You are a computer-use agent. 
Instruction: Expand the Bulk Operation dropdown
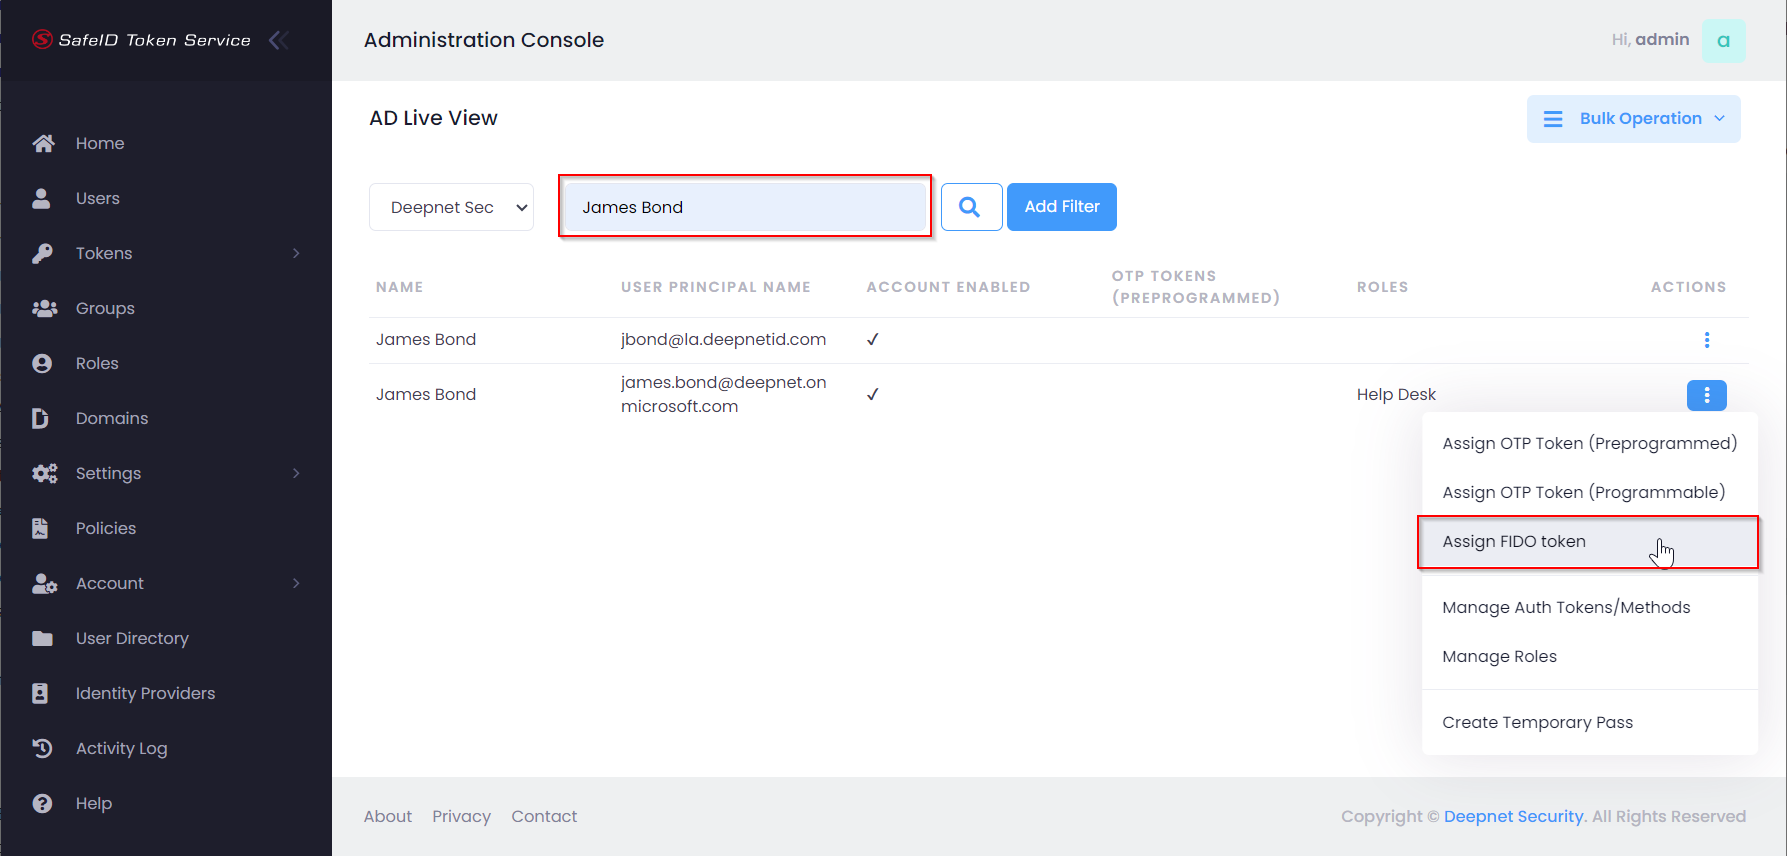click(1633, 119)
